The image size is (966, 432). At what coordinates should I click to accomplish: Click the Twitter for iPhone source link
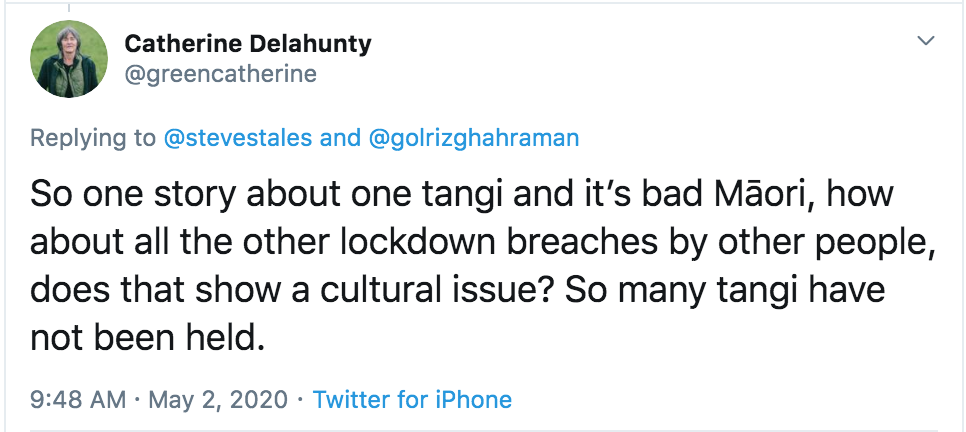[412, 400]
